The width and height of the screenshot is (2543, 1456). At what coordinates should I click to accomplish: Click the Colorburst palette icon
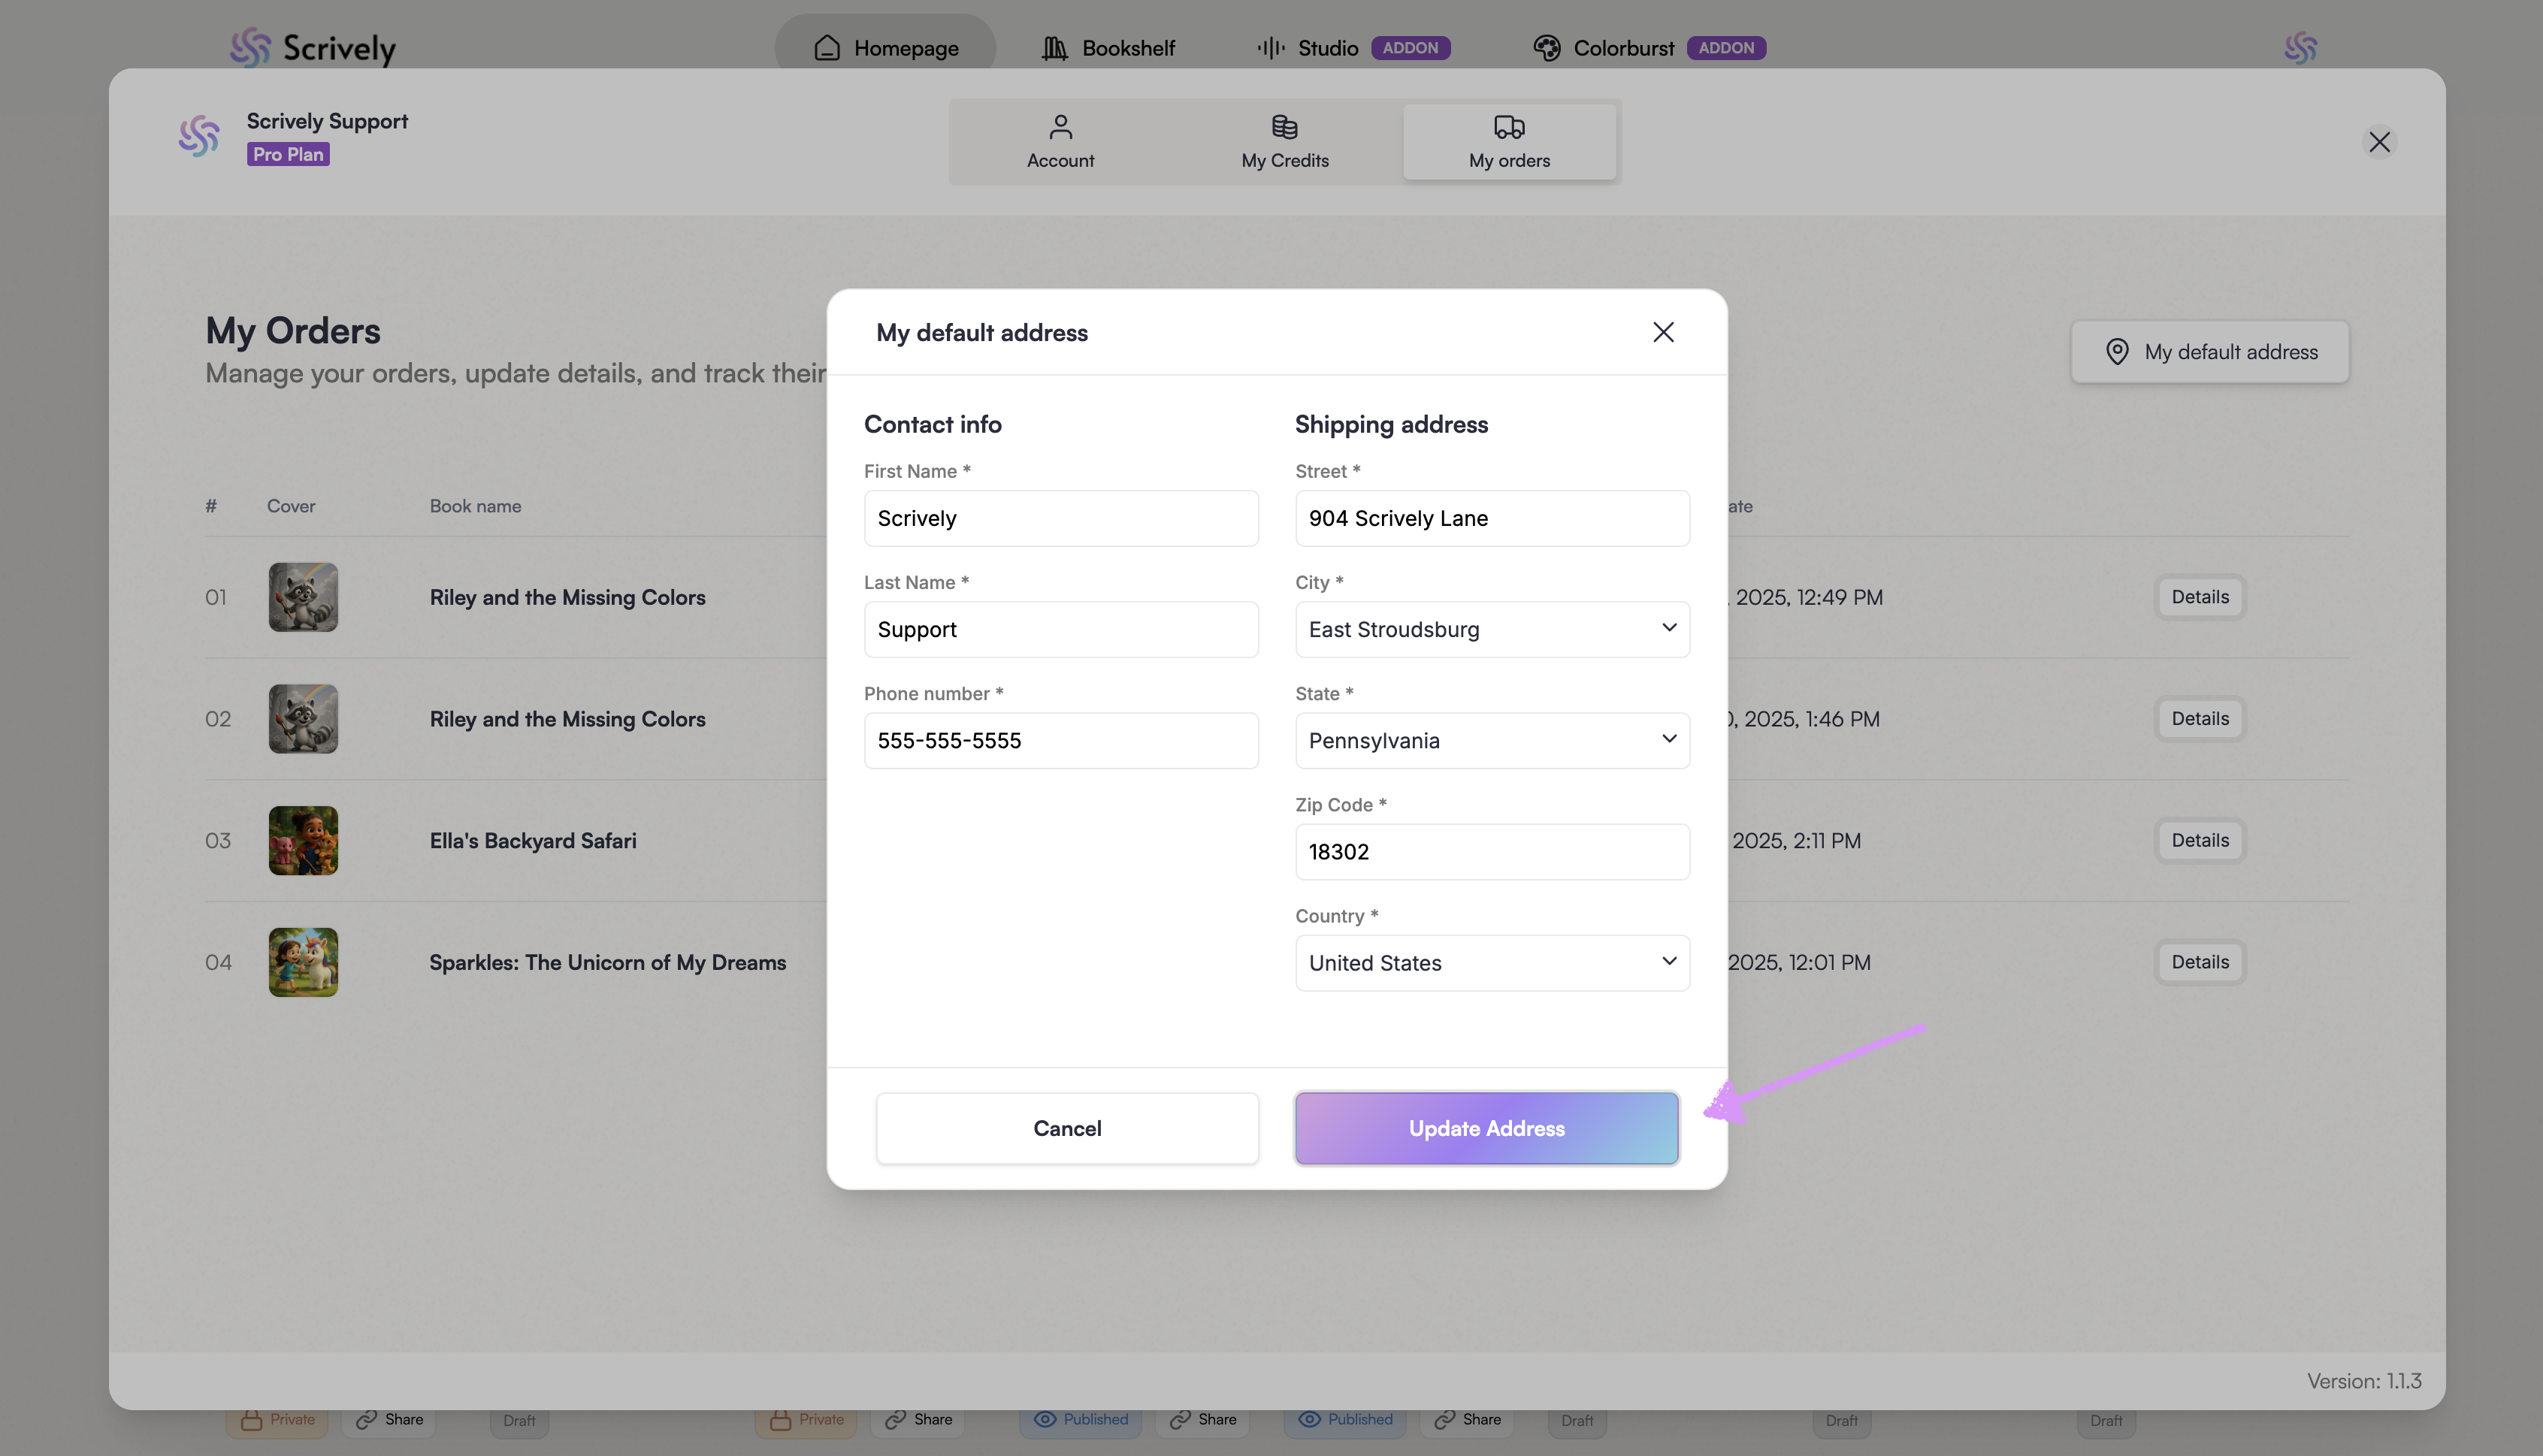1546,47
